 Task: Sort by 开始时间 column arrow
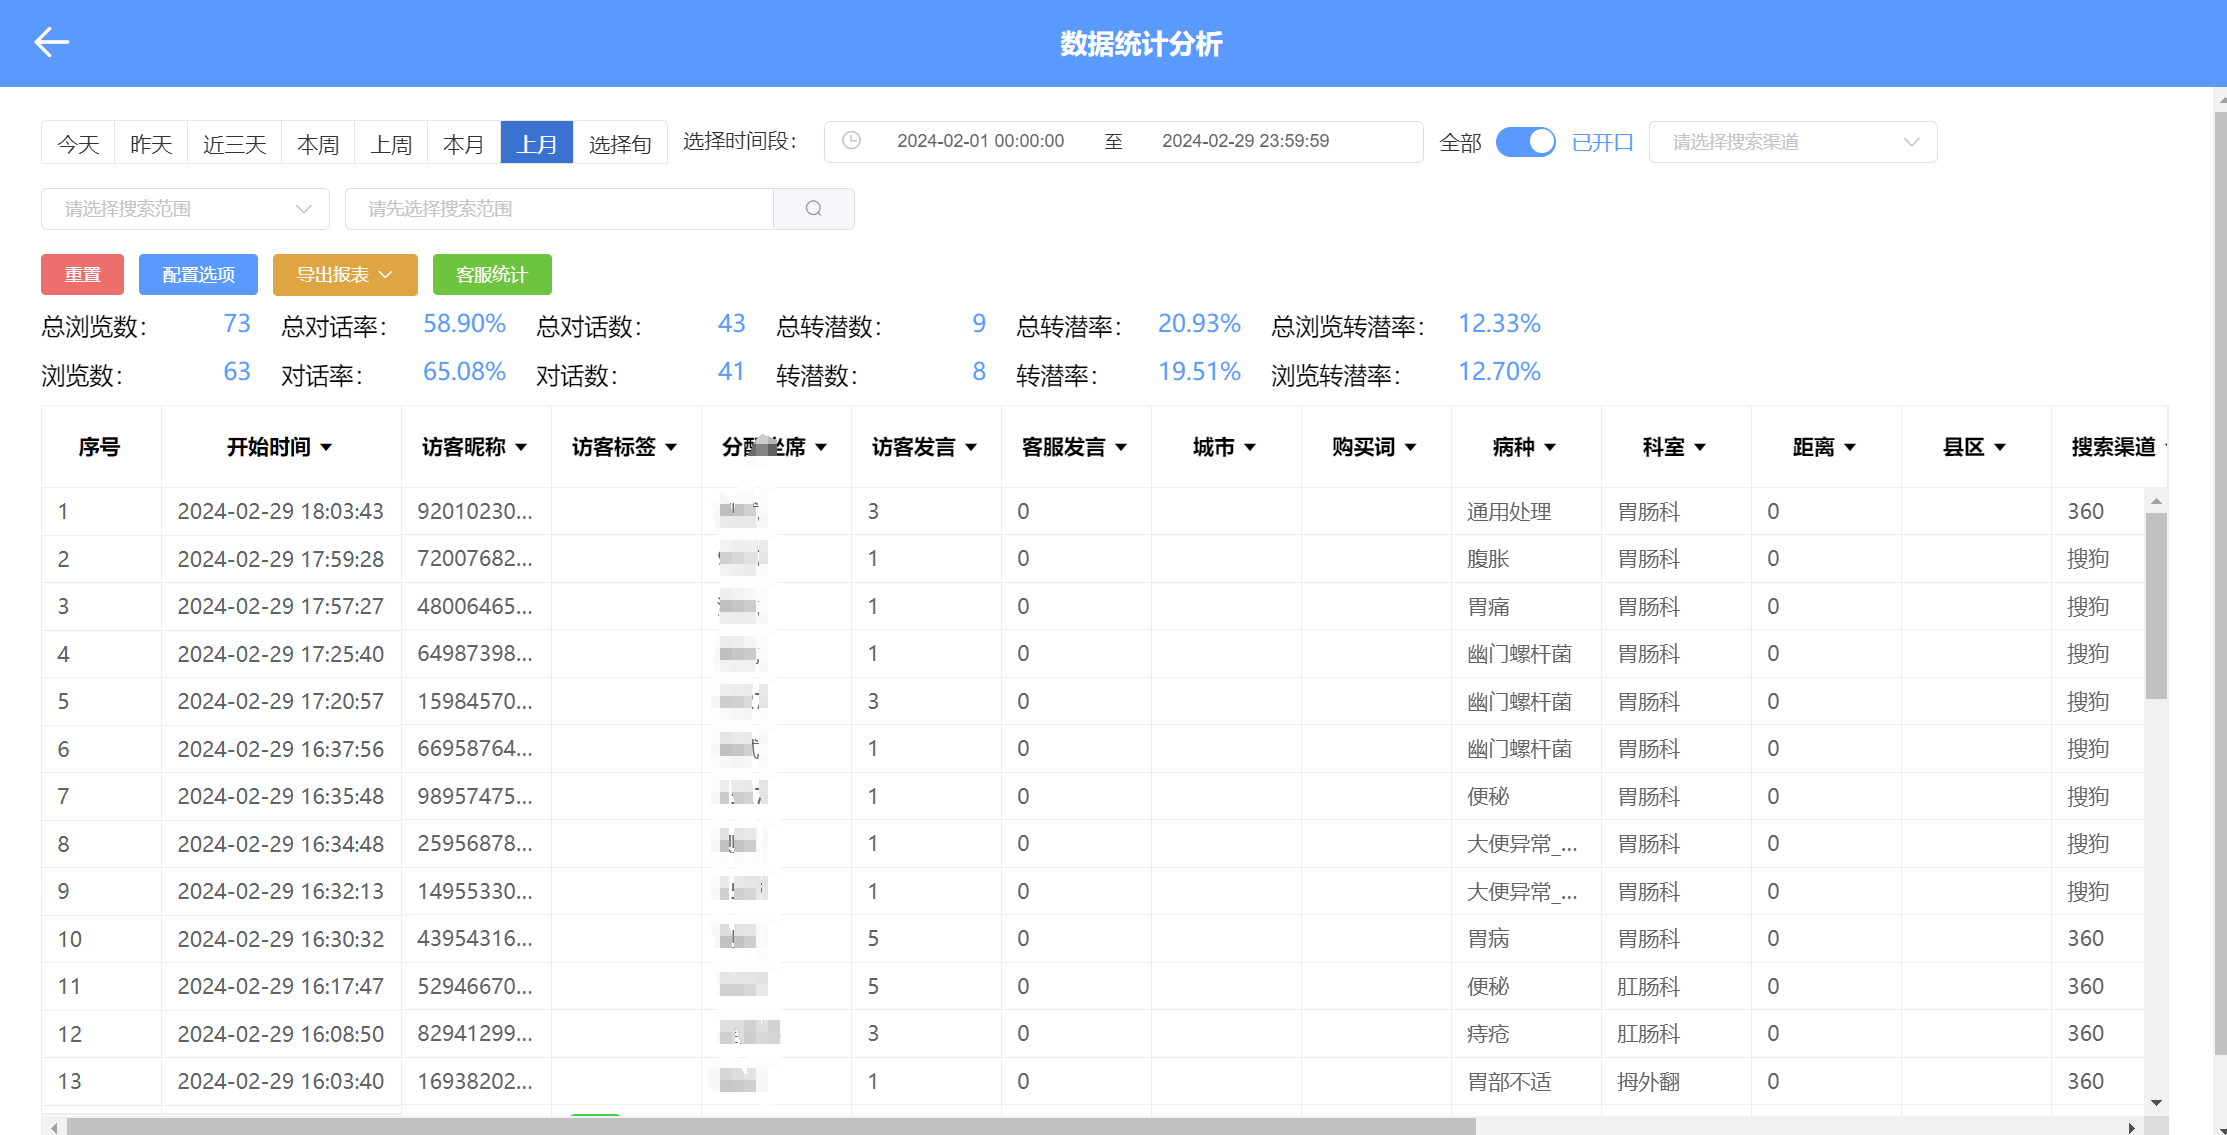coord(326,448)
